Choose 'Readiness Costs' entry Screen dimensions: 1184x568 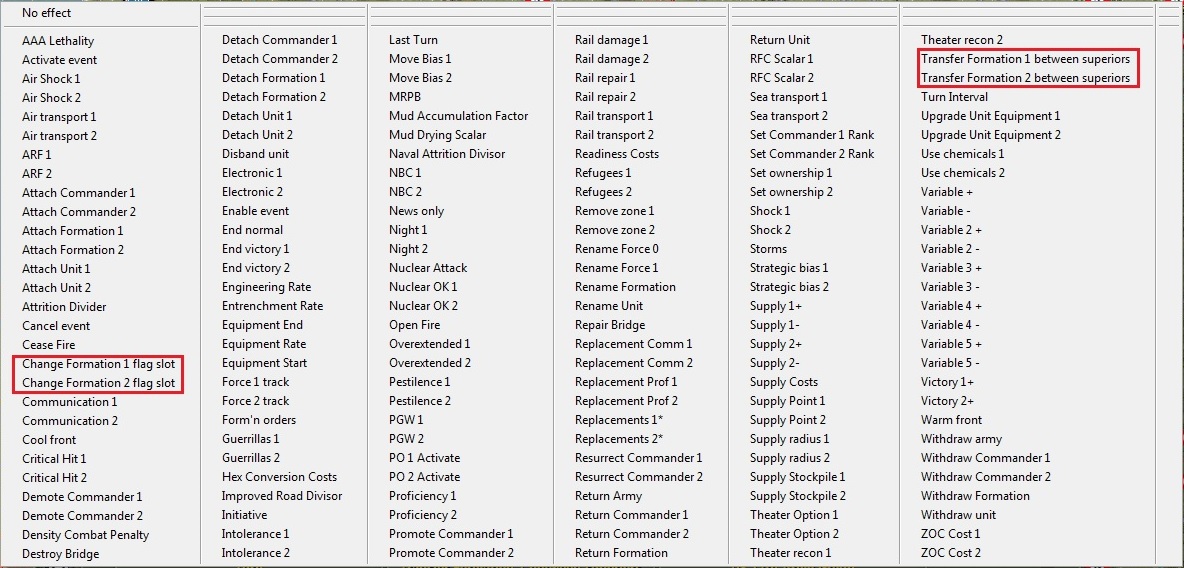617,153
